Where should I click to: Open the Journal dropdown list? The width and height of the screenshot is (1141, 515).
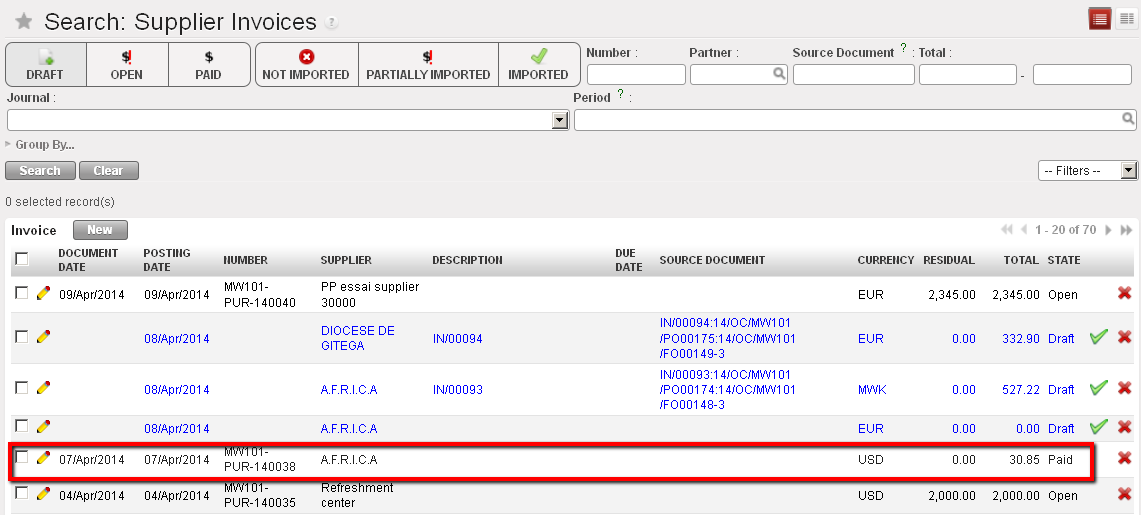coord(560,120)
